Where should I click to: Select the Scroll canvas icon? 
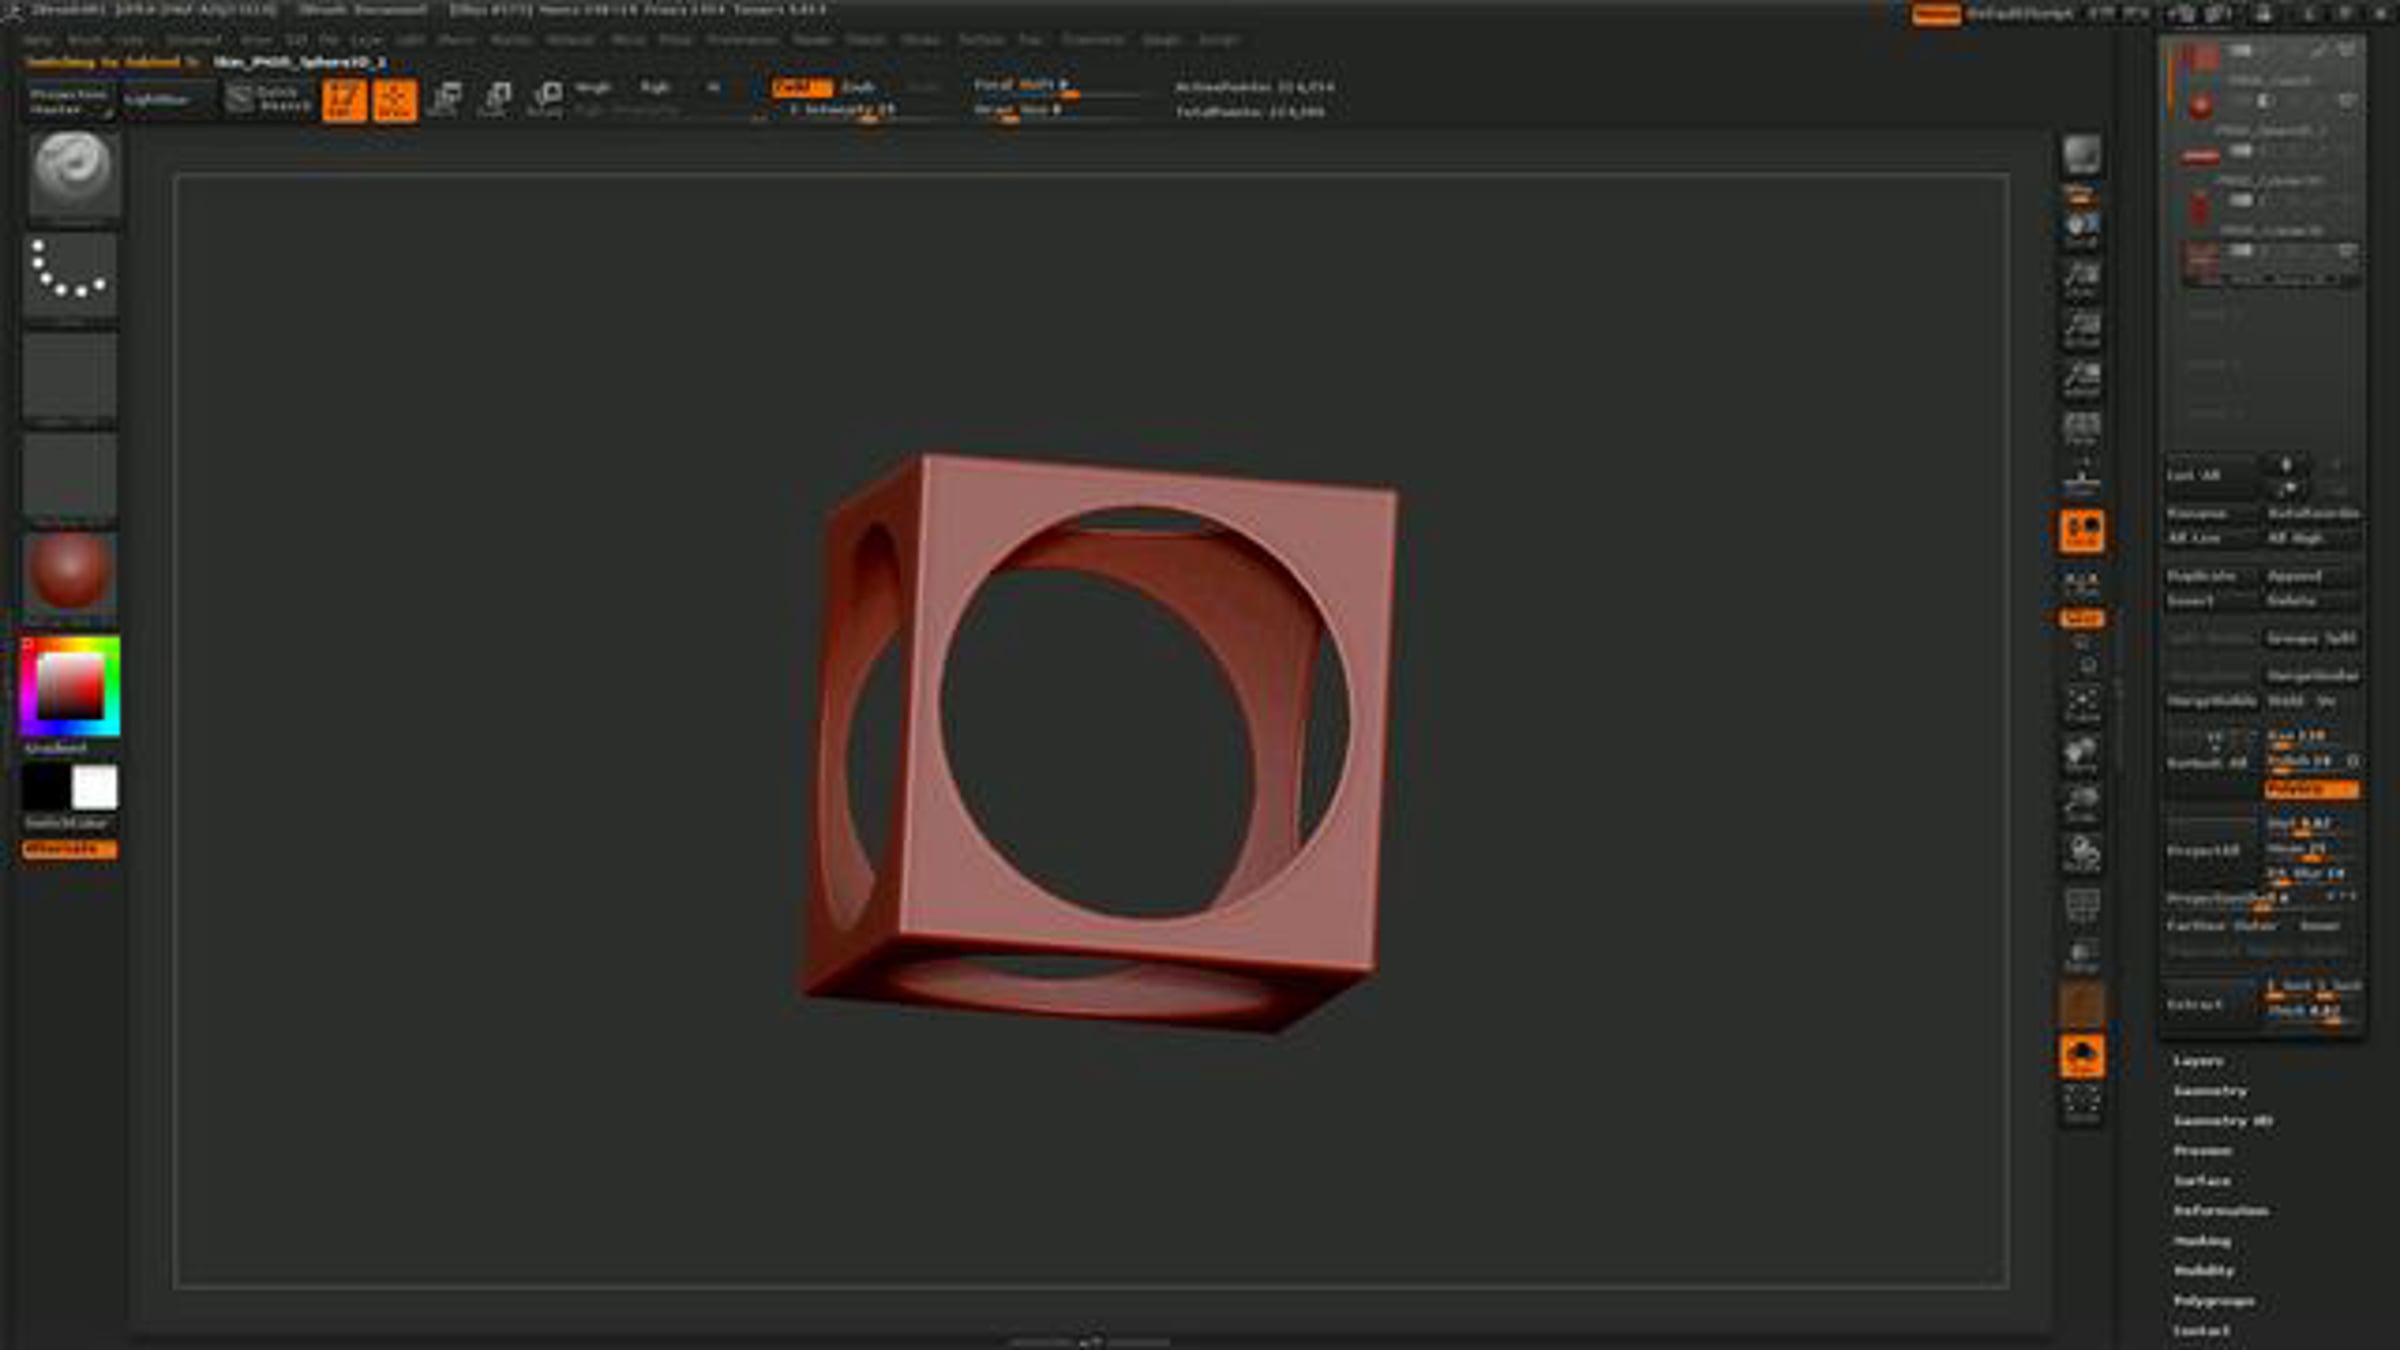pos(2082,229)
